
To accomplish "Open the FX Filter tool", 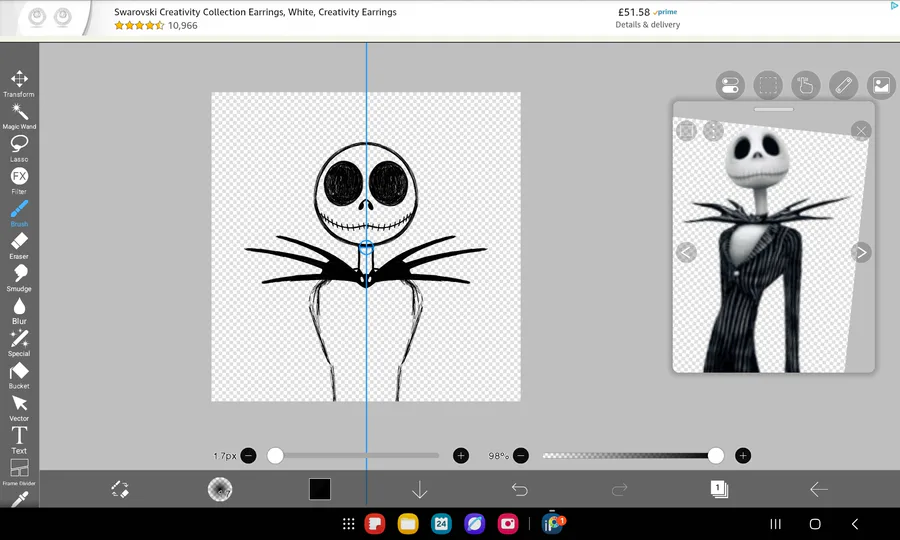I will tap(19, 181).
